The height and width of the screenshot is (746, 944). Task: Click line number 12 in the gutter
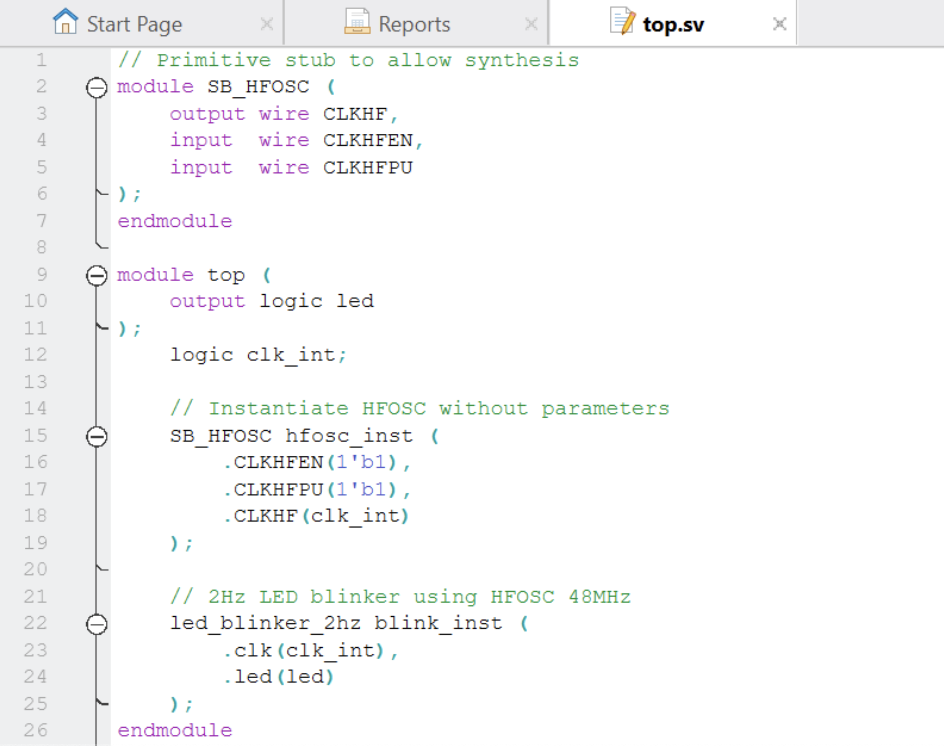pos(35,354)
